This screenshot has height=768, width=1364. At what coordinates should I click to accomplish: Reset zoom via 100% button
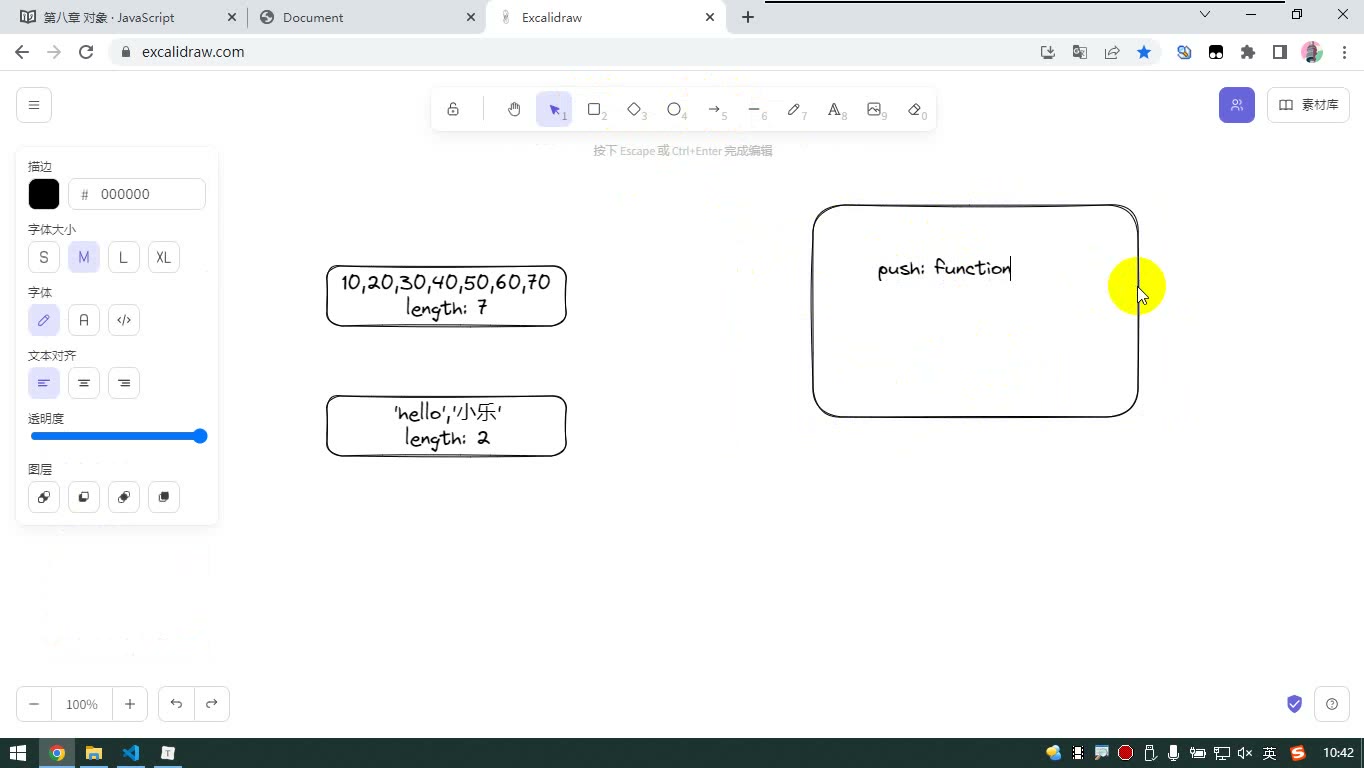pyautogui.click(x=82, y=704)
